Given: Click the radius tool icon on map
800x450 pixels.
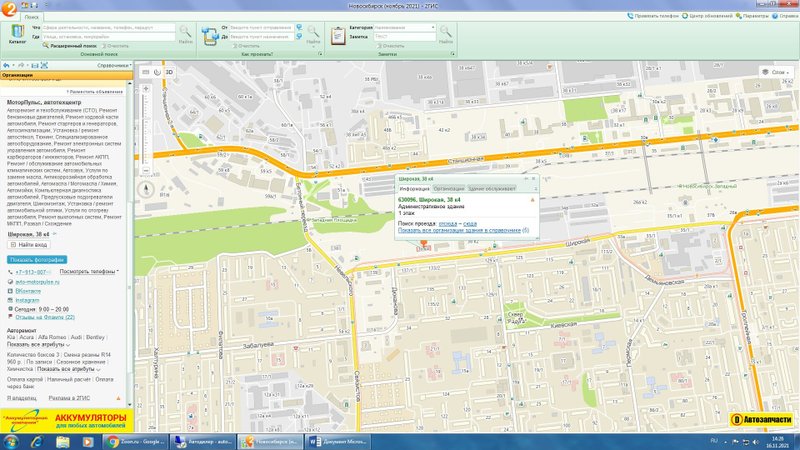Looking at the screenshot, I should coord(157,72).
